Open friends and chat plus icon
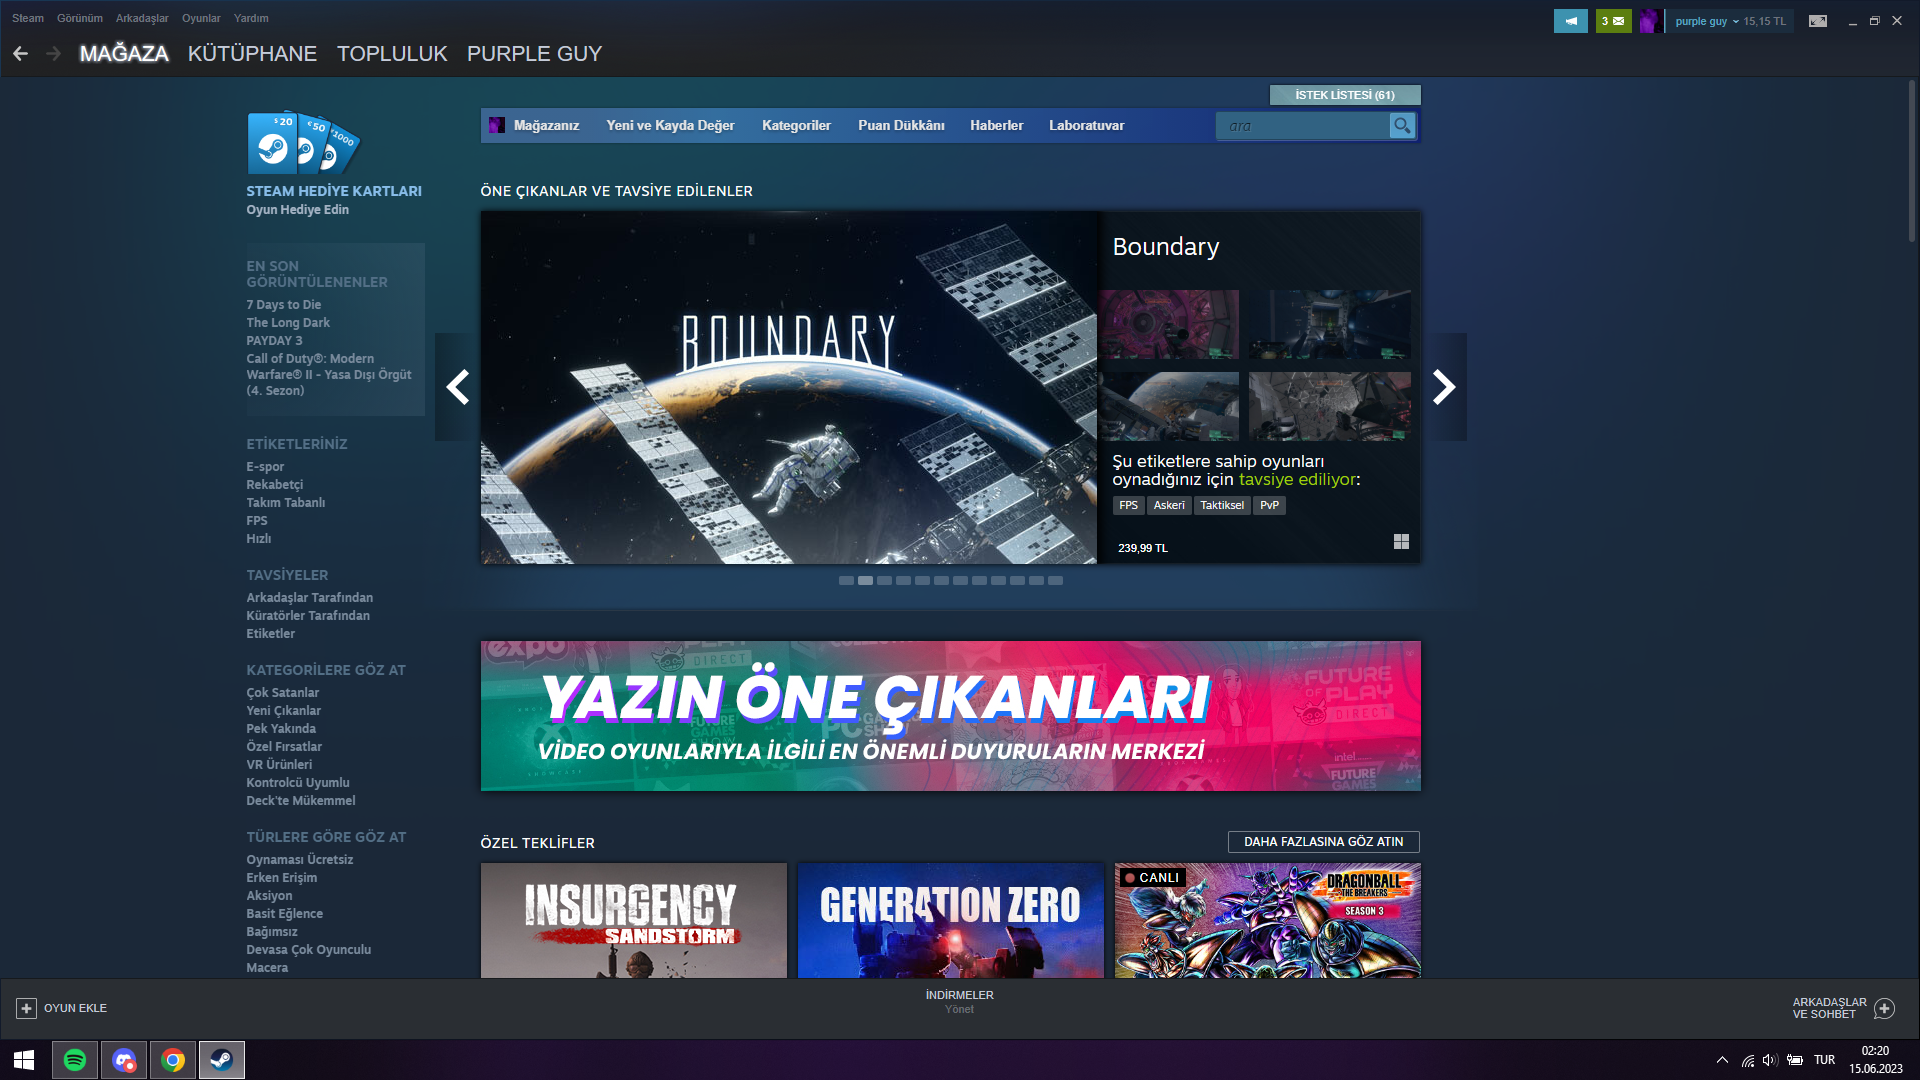Screen dimensions: 1920x1080 (x=1884, y=1008)
